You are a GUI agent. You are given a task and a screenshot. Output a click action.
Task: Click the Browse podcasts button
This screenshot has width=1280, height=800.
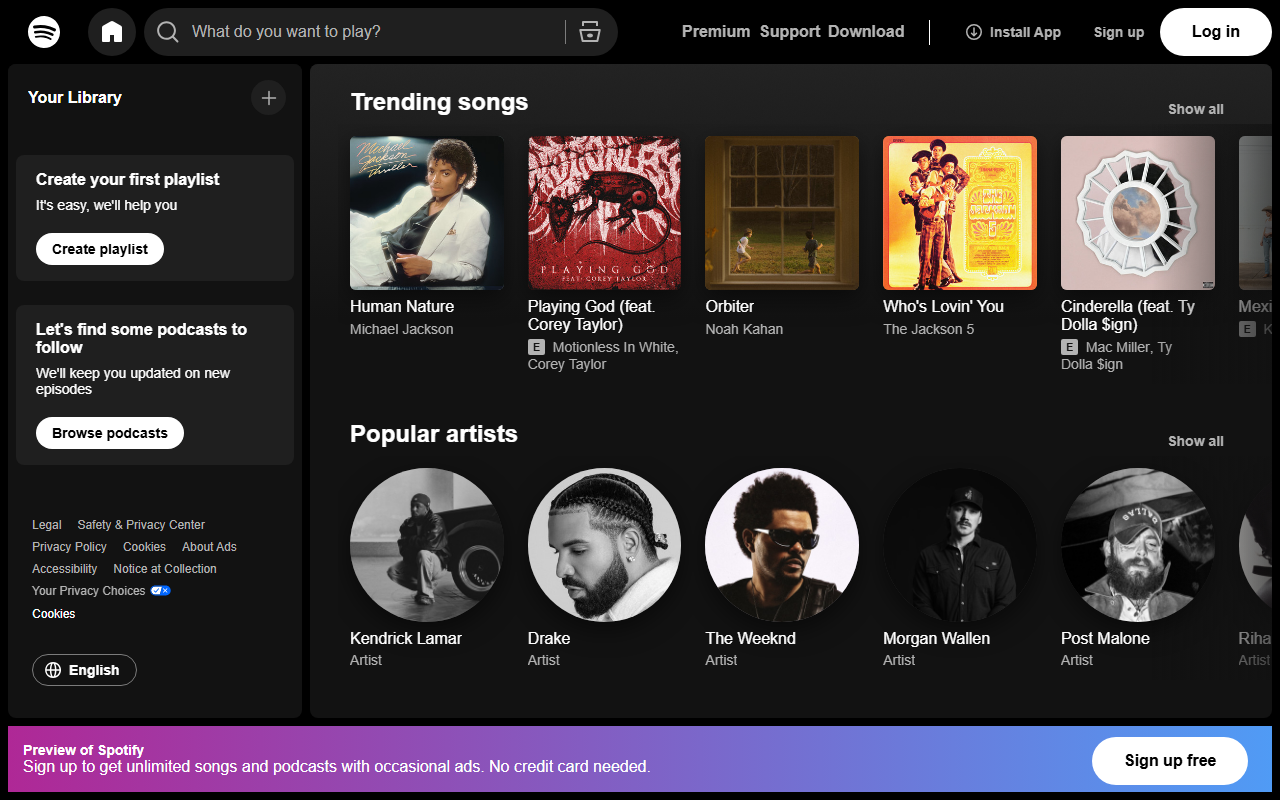(x=110, y=433)
